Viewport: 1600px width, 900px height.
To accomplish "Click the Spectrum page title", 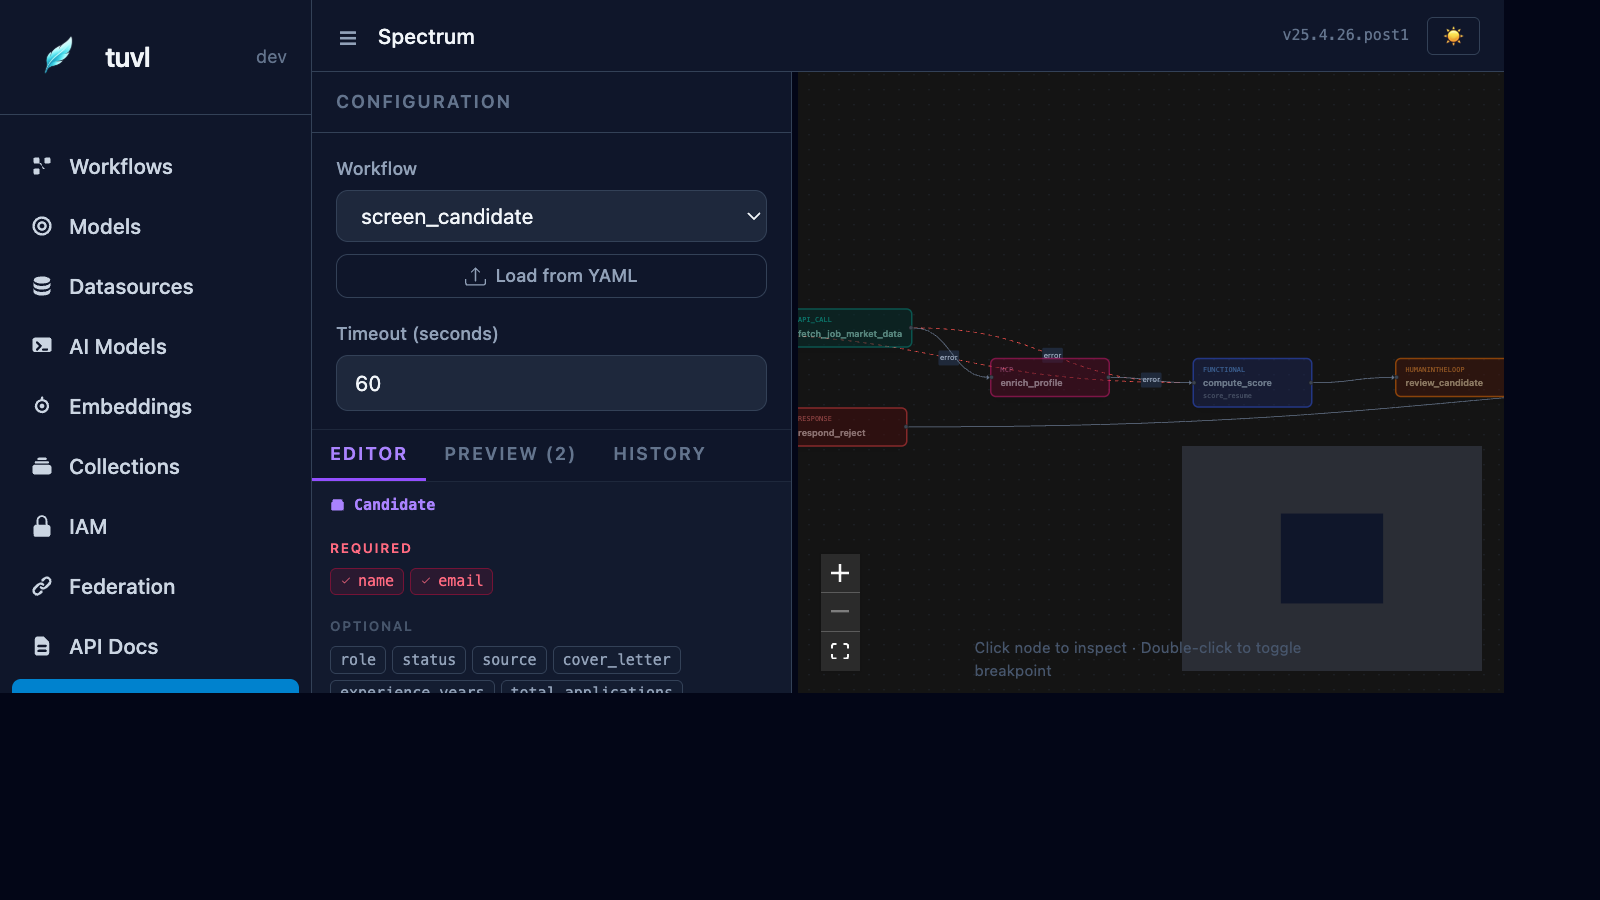I will [x=426, y=37].
